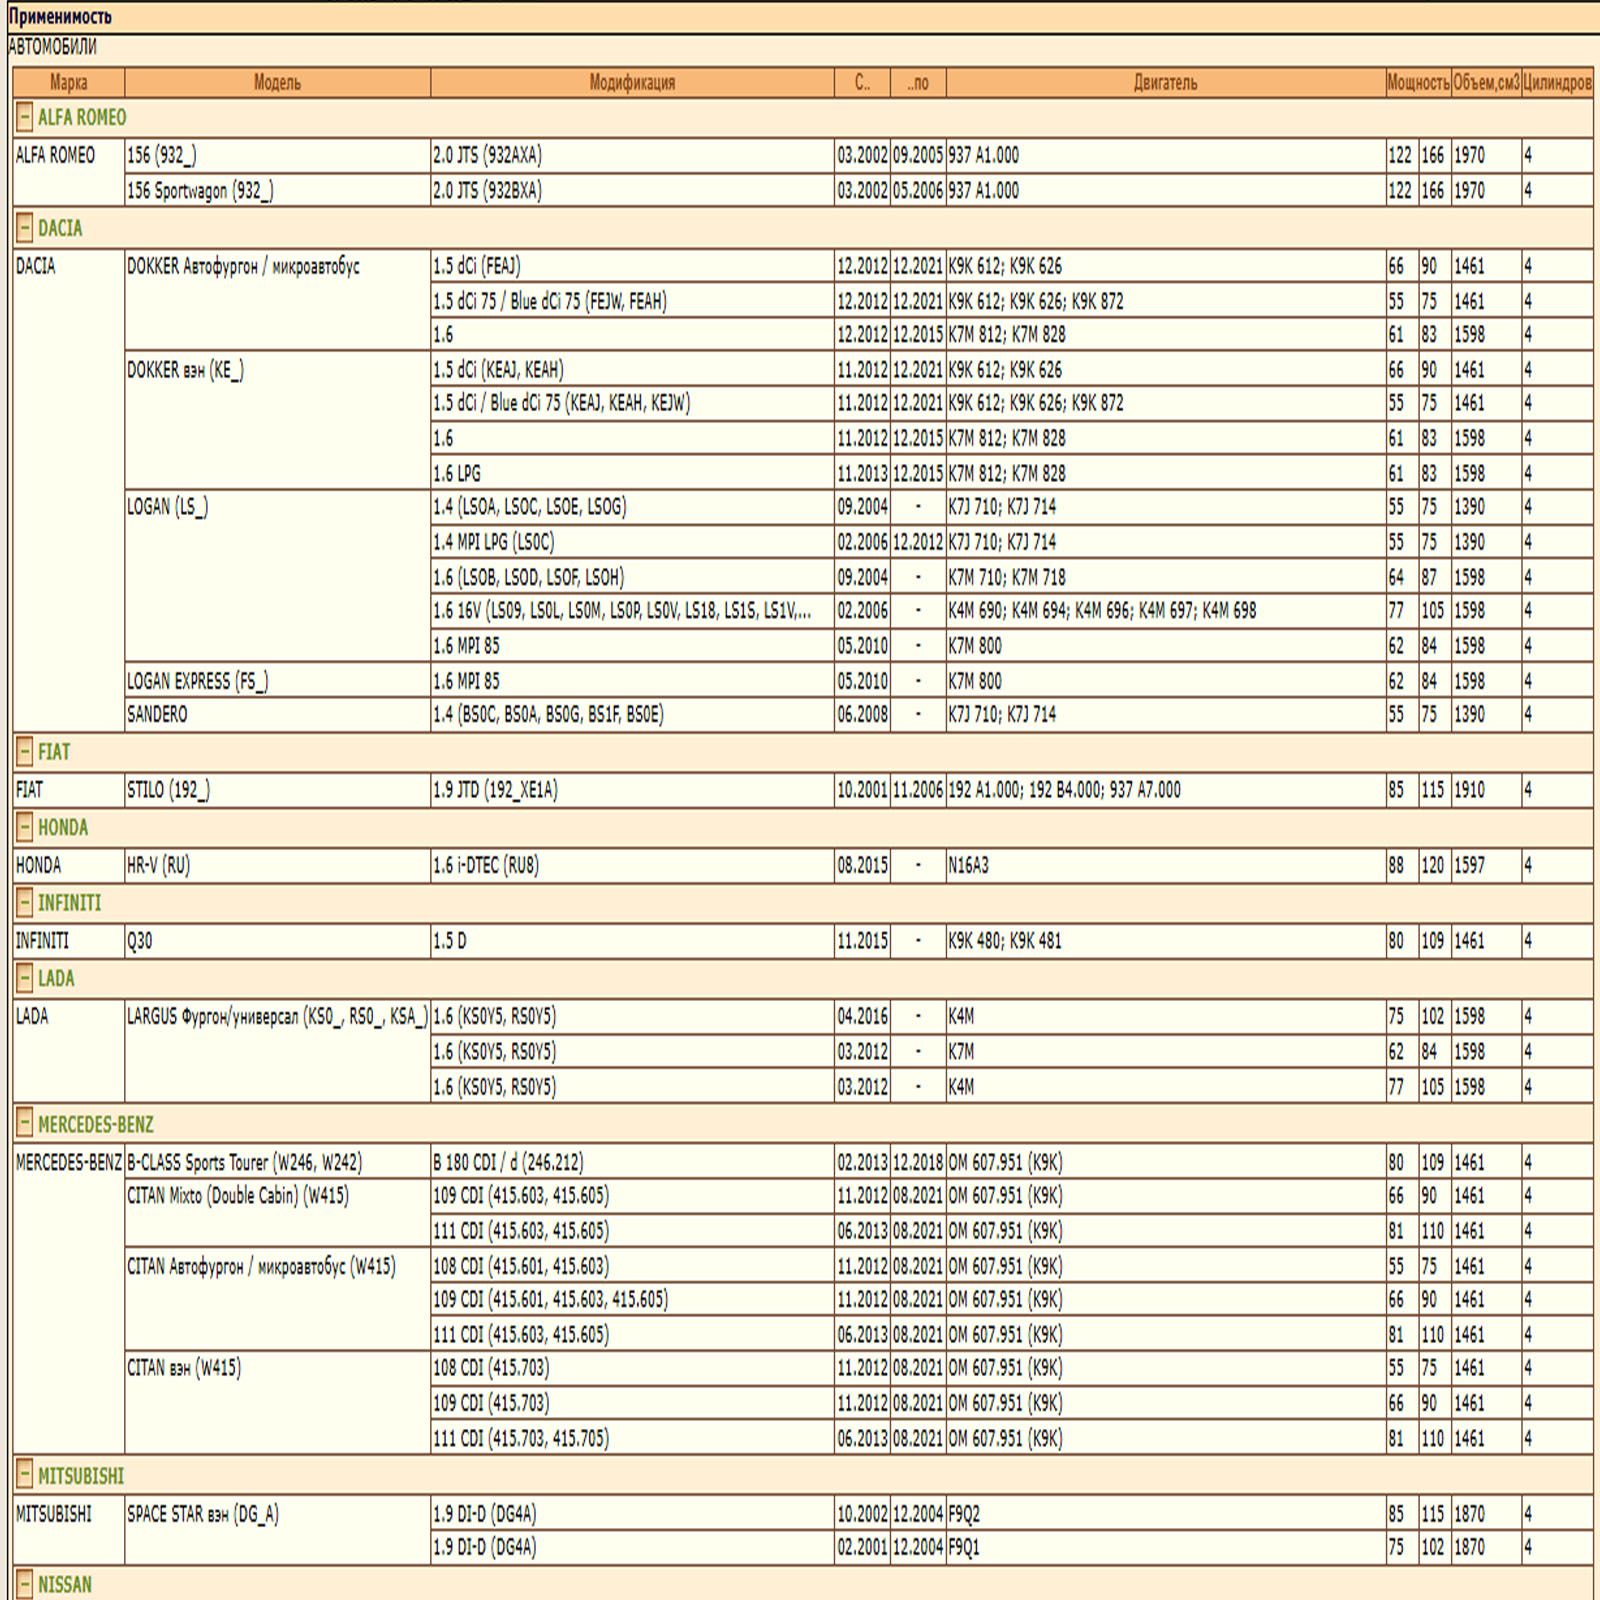This screenshot has height=1600, width=1600.
Task: Collapse the DACIA brand section
Action: click(25, 229)
